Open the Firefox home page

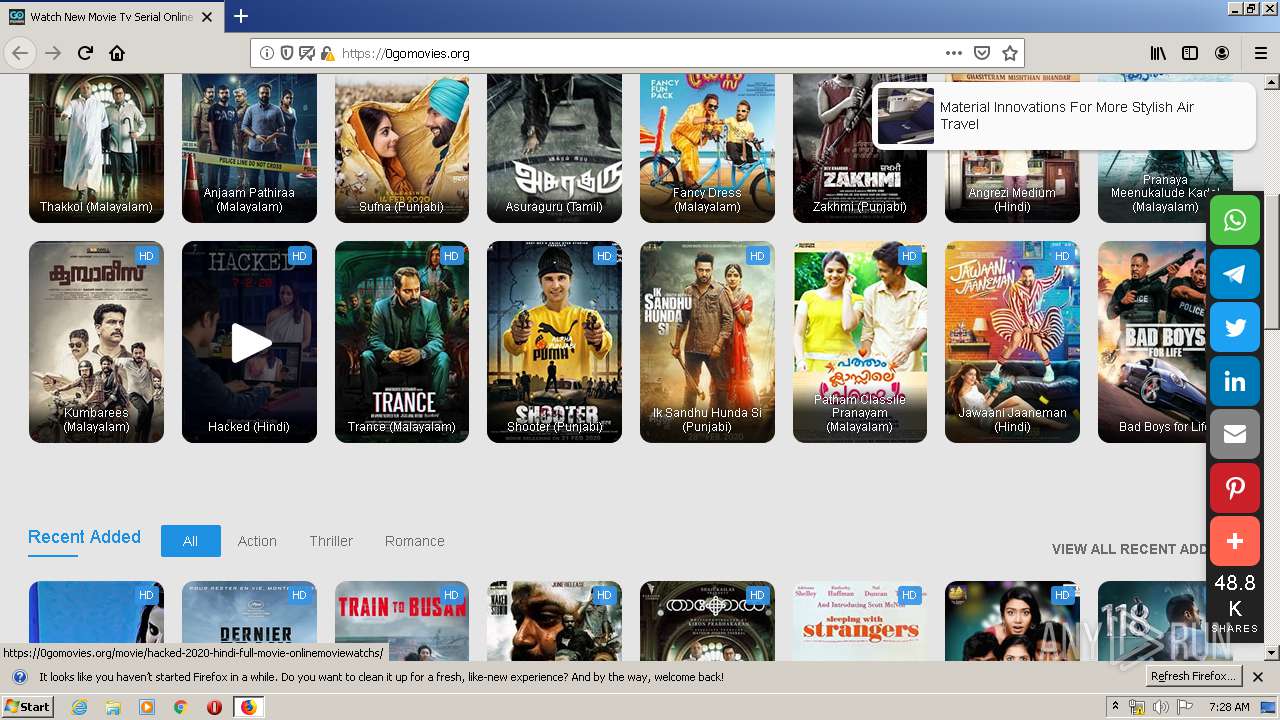pyautogui.click(x=117, y=53)
